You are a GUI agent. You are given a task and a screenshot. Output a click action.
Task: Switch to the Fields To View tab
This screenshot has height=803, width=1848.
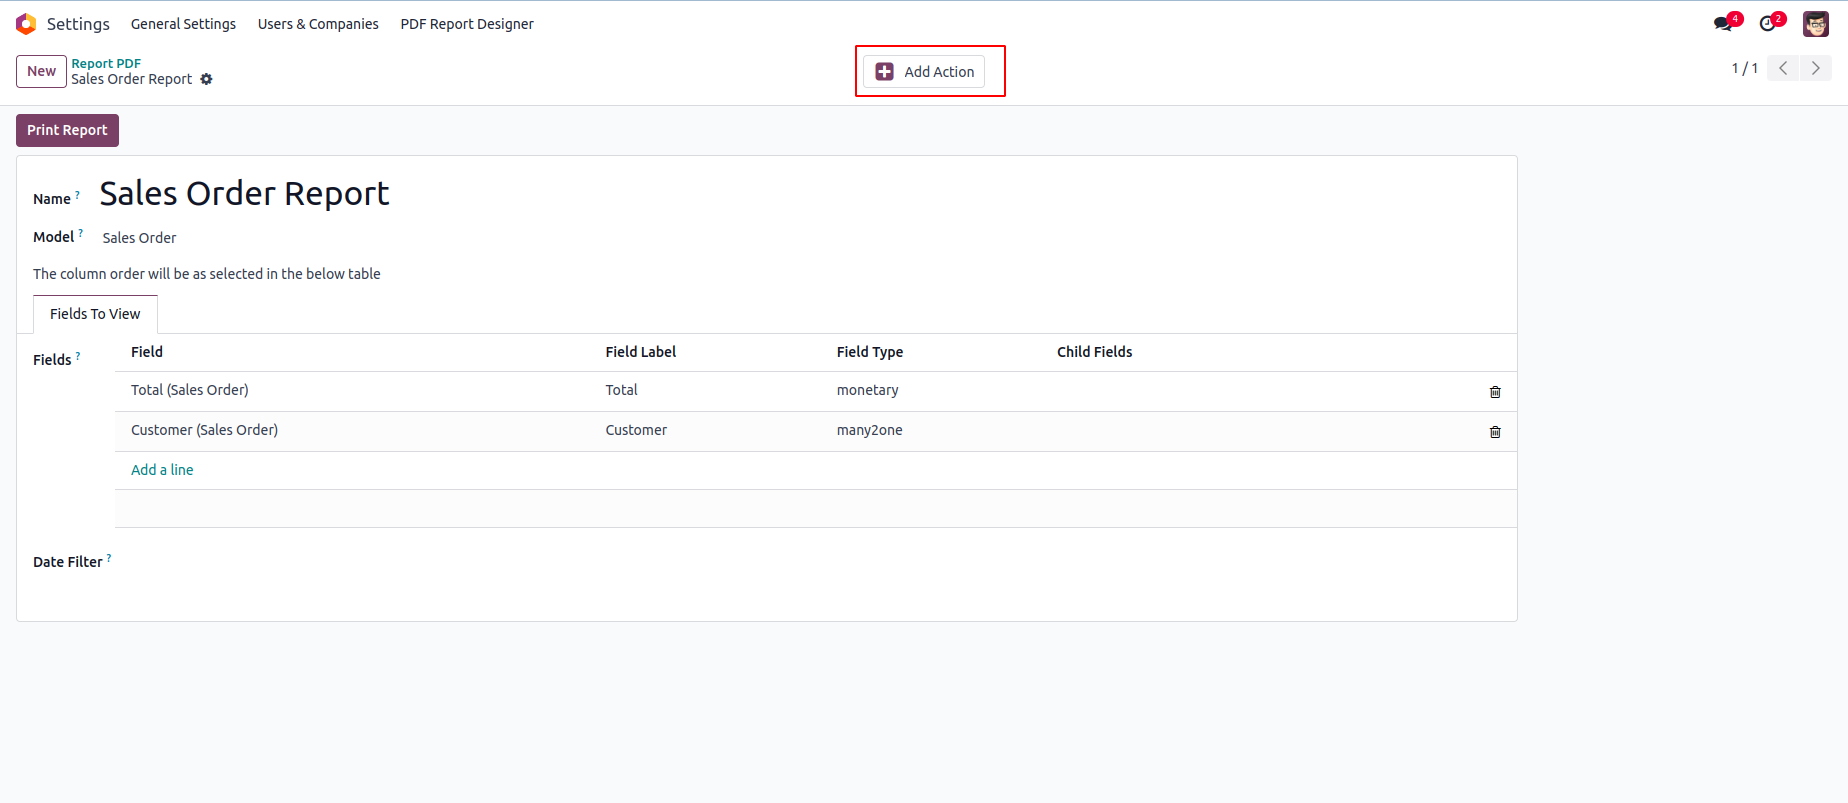[x=95, y=314]
